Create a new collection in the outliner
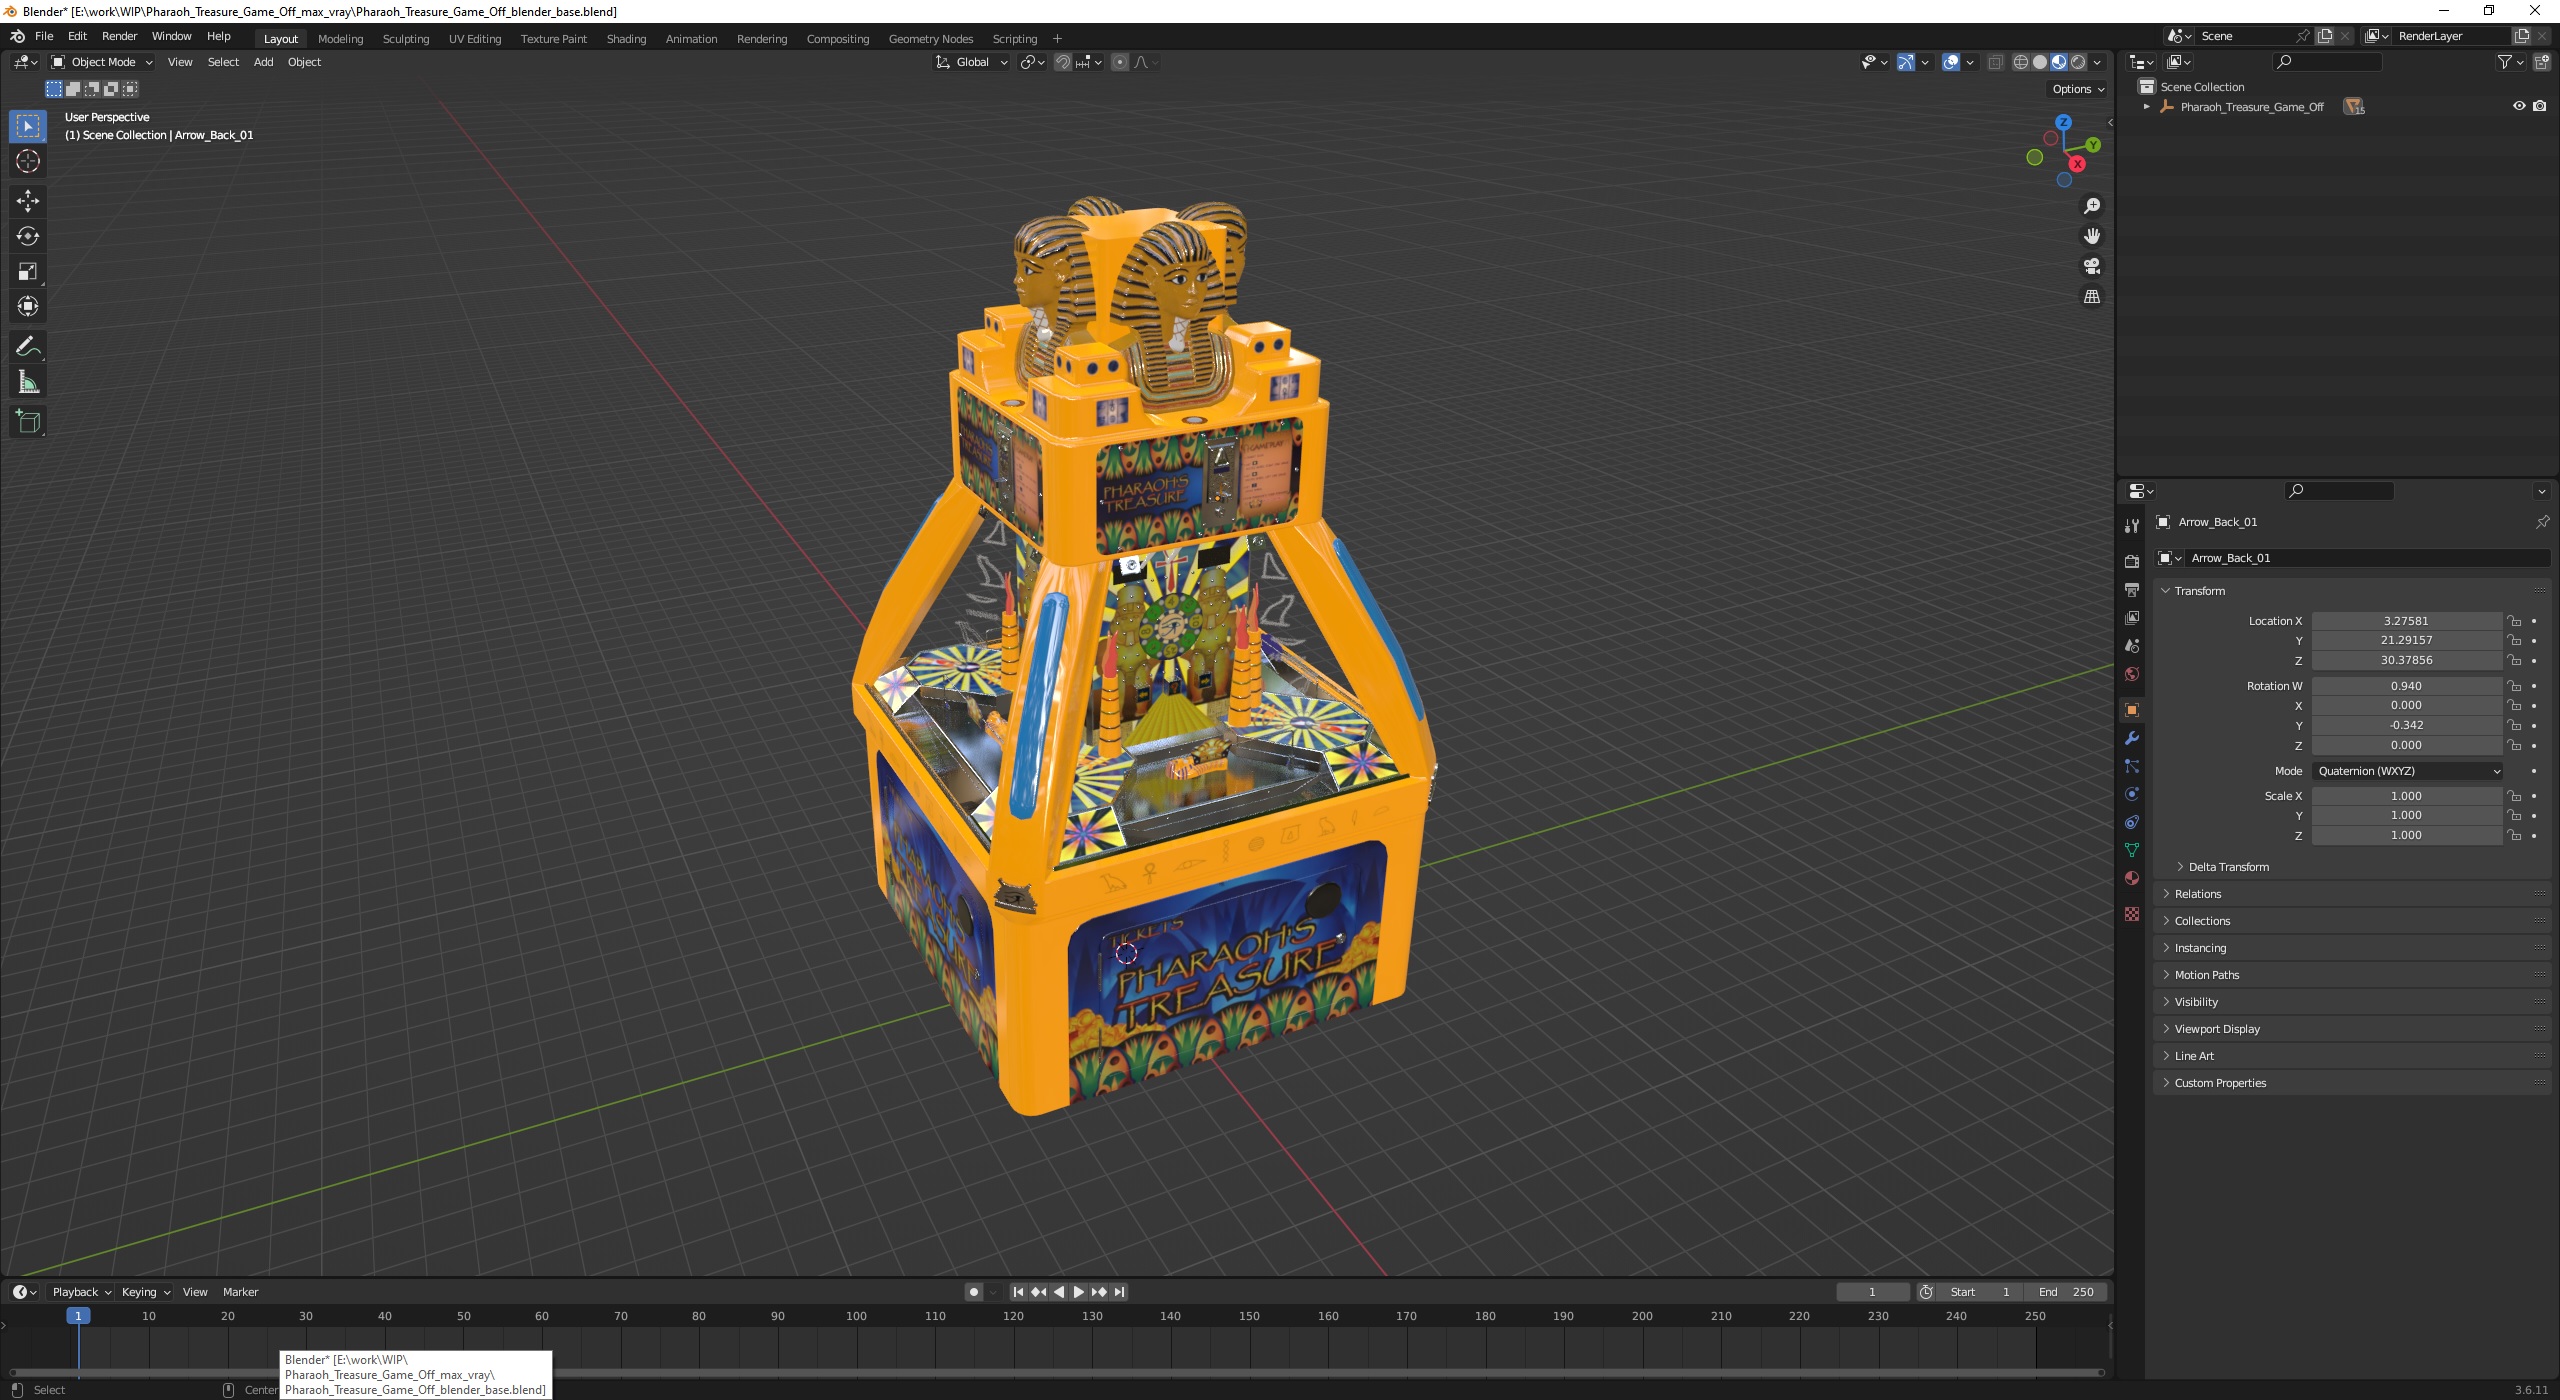 tap(2541, 62)
